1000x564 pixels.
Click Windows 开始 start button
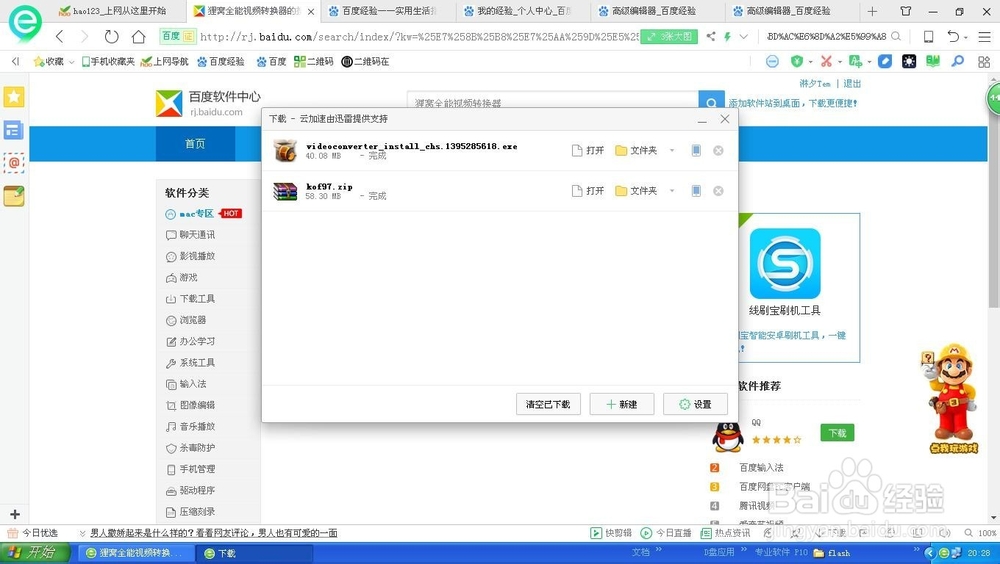pos(34,553)
